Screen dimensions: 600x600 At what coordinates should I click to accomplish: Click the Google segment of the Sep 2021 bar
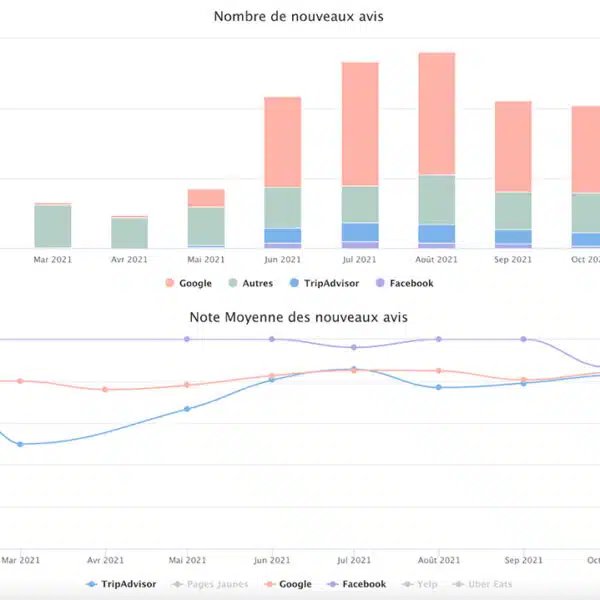point(513,146)
